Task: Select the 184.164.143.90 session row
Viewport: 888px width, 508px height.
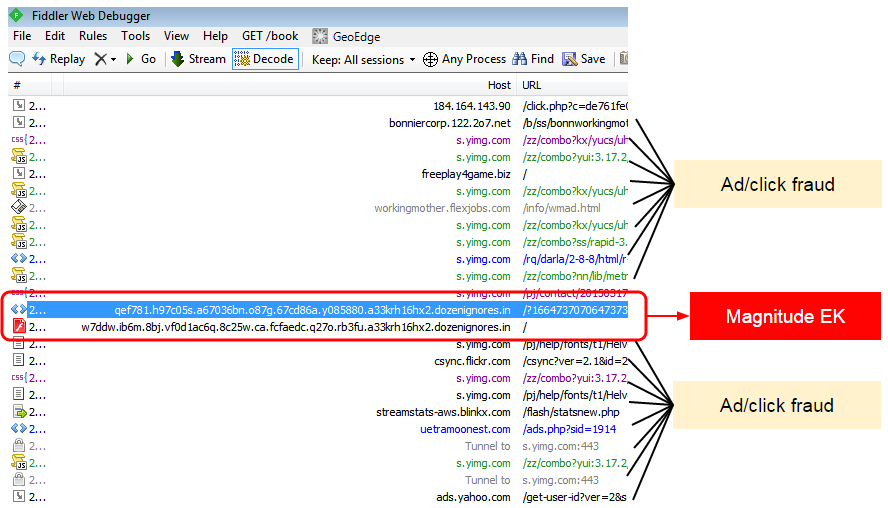Action: 318,106
